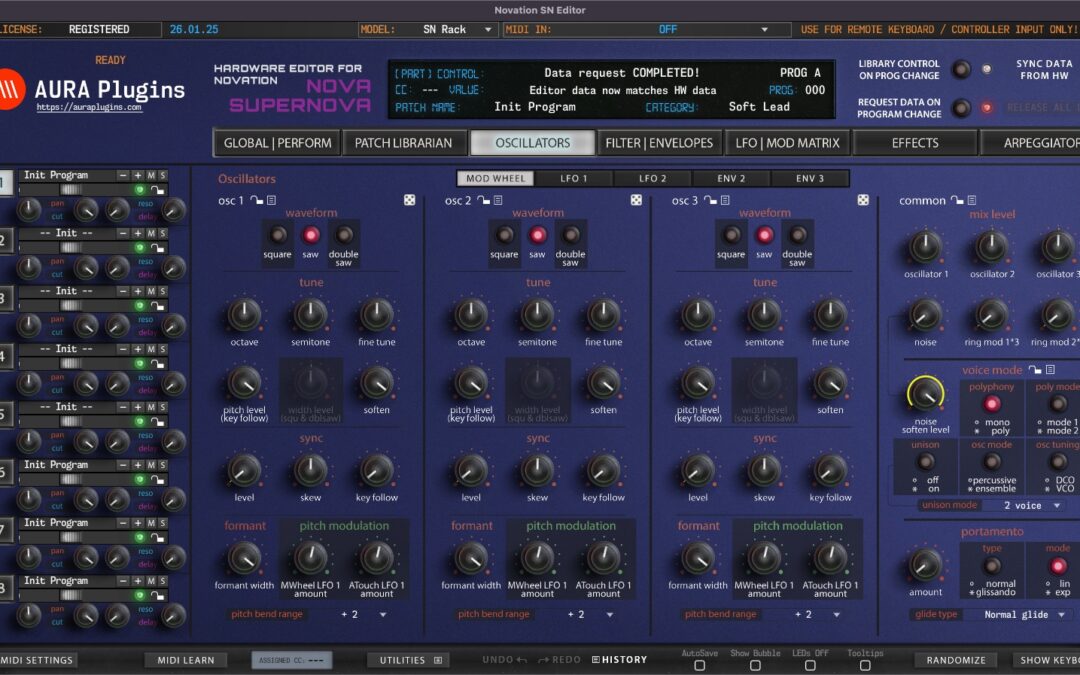Switch to the FILTER | ENVELOPES tab
This screenshot has width=1080, height=675.
tap(659, 142)
